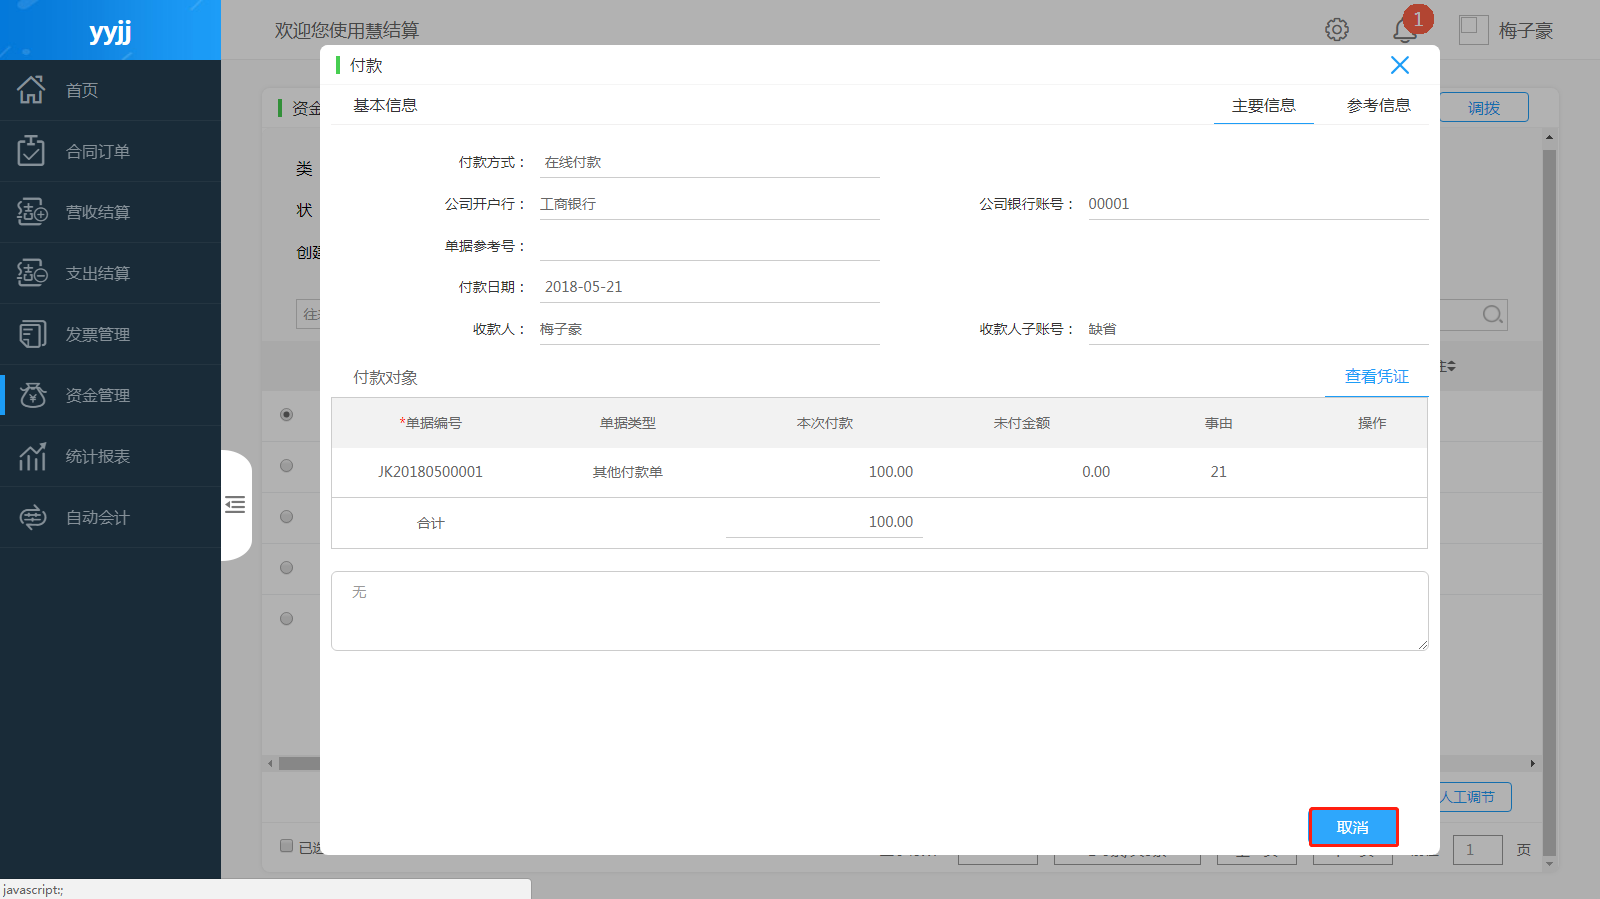
Task: Click the 人工调节 button behind dialog
Action: click(x=1475, y=797)
